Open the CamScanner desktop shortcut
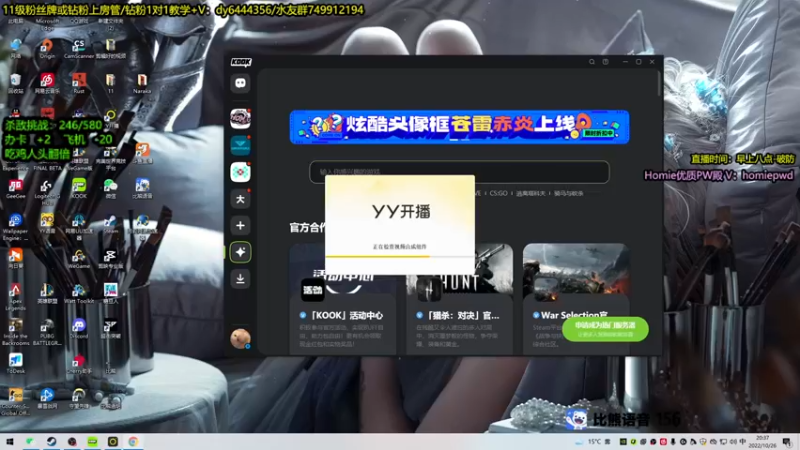Image resolution: width=800 pixels, height=450 pixels. [79, 49]
